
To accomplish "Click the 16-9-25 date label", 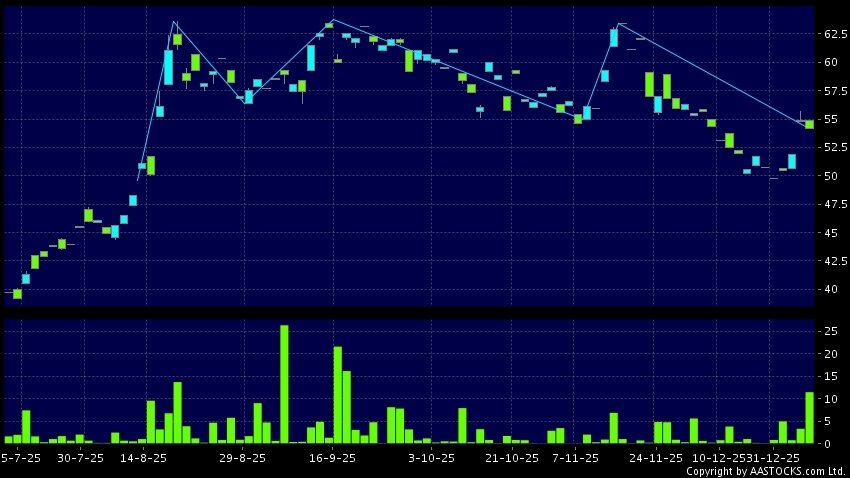I will click(333, 458).
